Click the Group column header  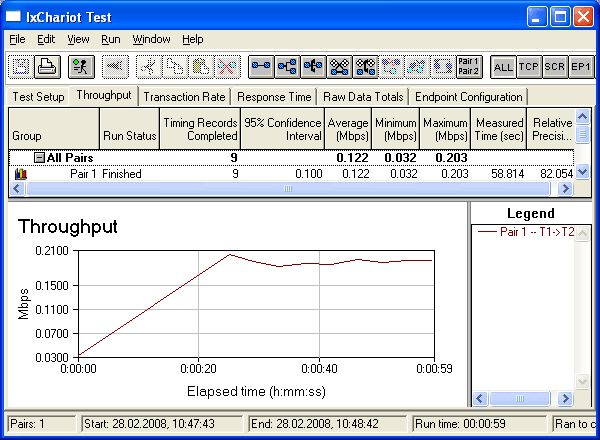coord(54,129)
